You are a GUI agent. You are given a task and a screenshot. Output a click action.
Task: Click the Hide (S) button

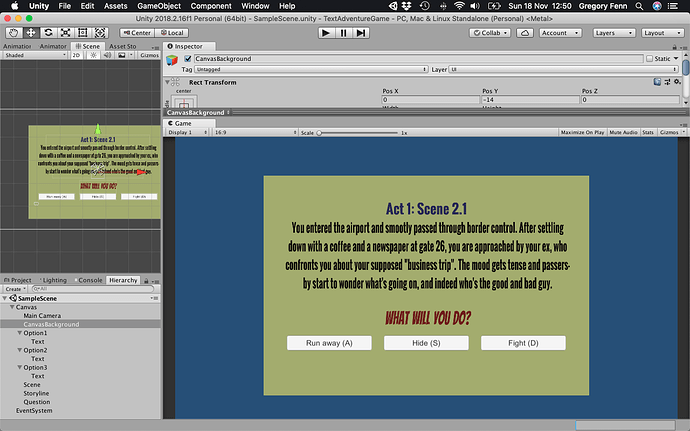click(426, 343)
